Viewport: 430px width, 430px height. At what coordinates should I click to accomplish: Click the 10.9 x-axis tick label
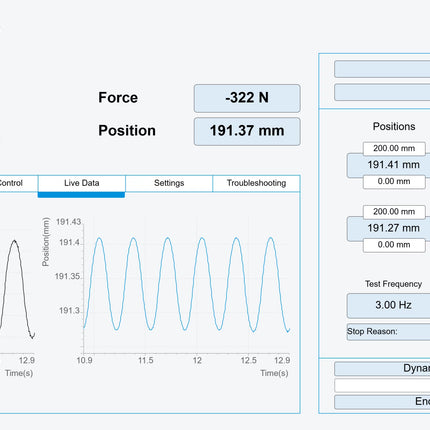pyautogui.click(x=84, y=361)
